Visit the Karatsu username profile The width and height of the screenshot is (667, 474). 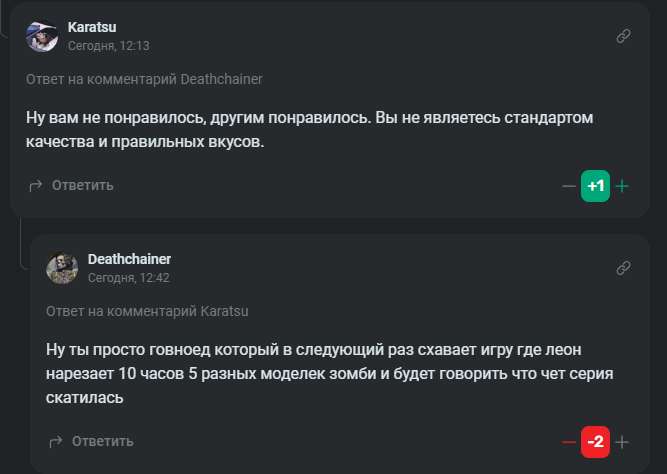[x=92, y=27]
